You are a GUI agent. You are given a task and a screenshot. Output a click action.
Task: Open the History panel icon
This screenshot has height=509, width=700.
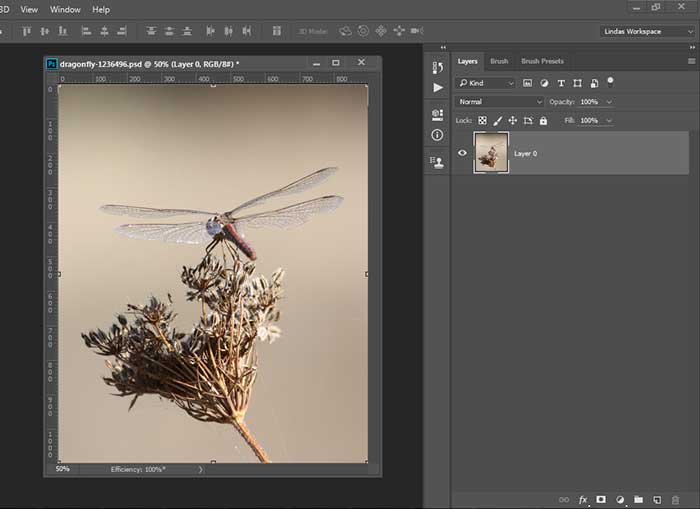(438, 67)
